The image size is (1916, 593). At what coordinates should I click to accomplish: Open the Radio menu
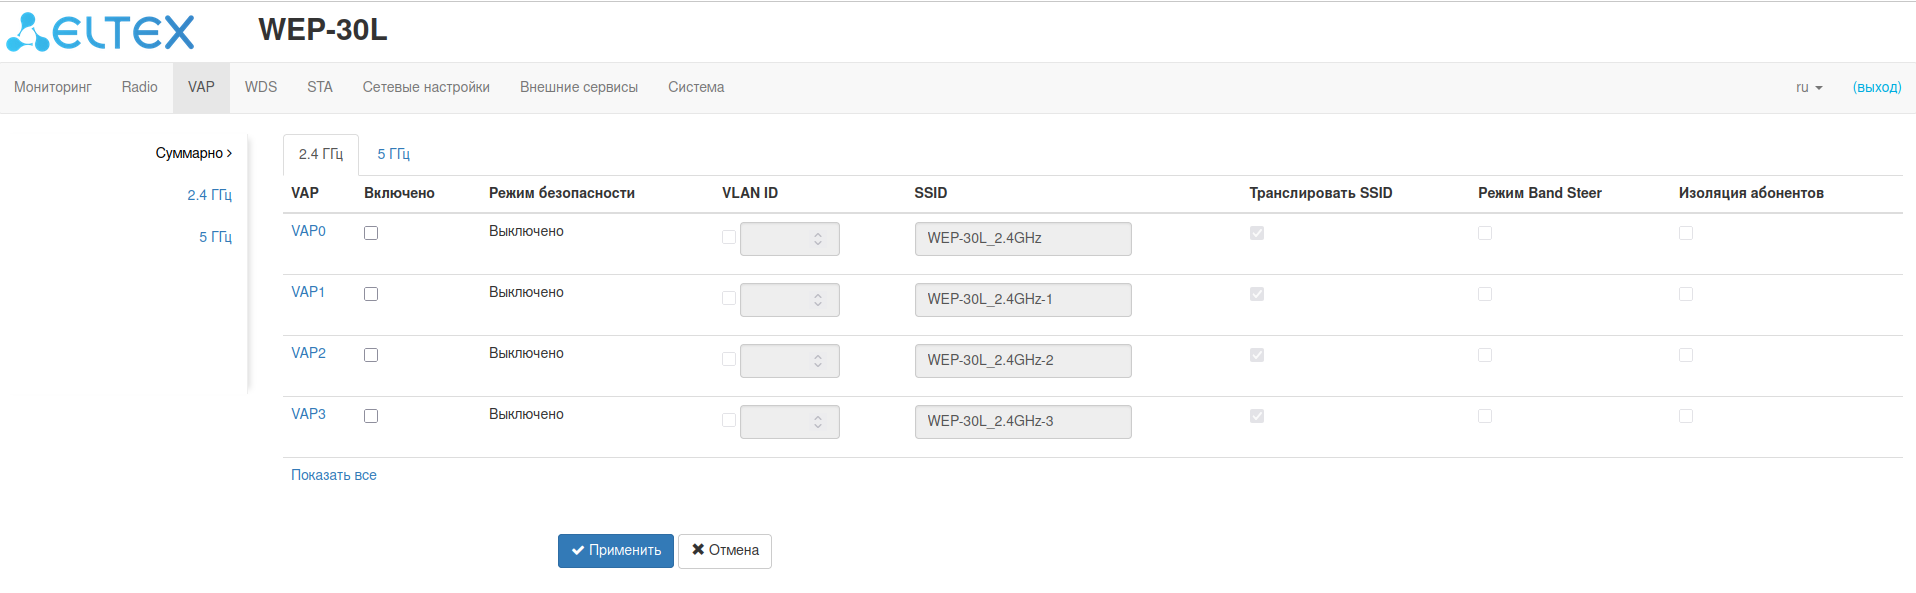(x=139, y=88)
